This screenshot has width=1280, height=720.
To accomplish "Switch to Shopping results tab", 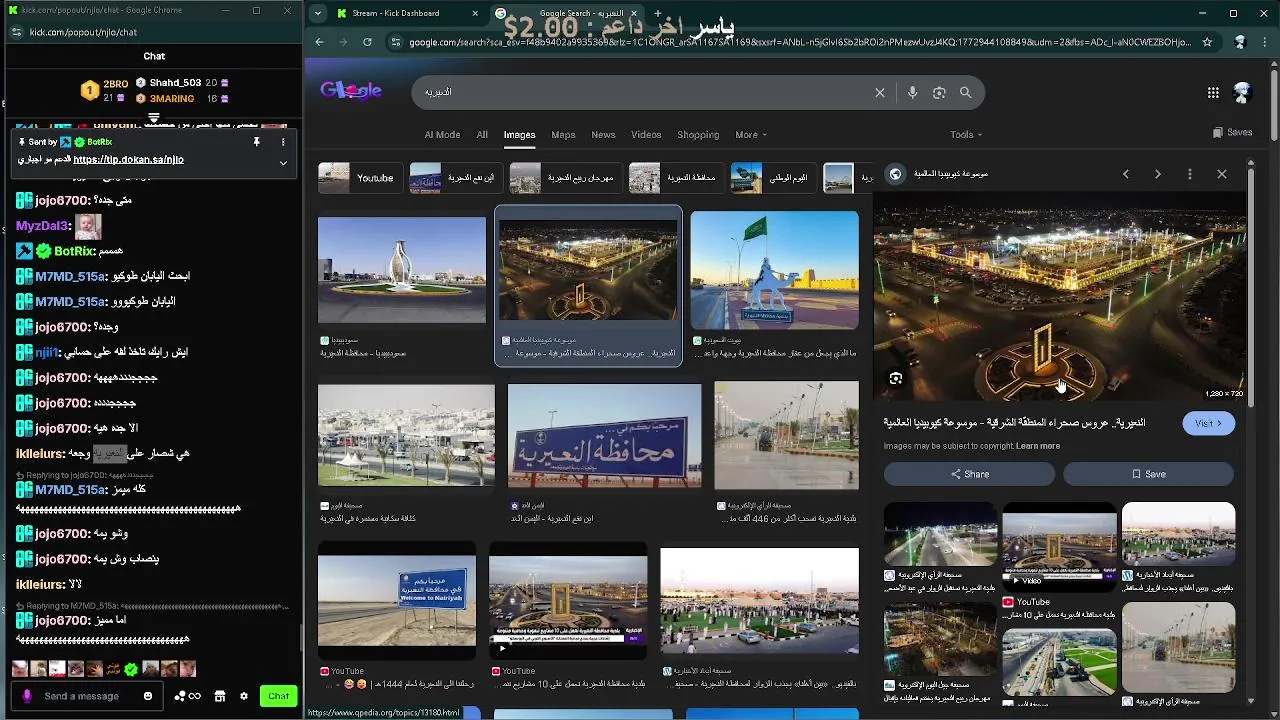I will coord(698,135).
